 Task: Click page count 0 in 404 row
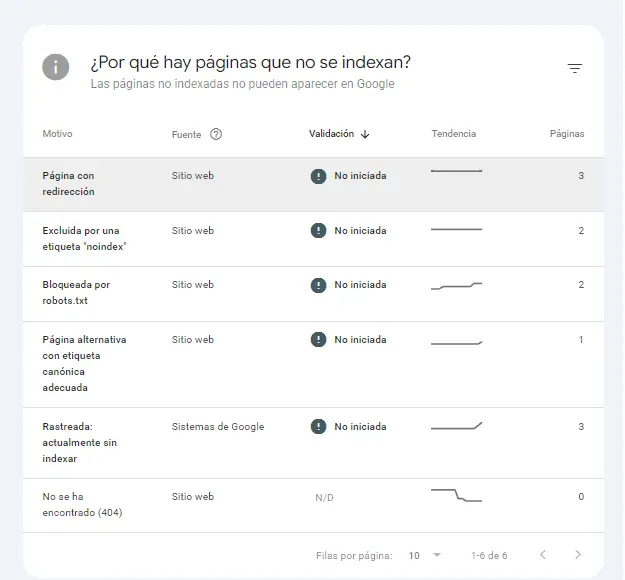click(x=581, y=497)
